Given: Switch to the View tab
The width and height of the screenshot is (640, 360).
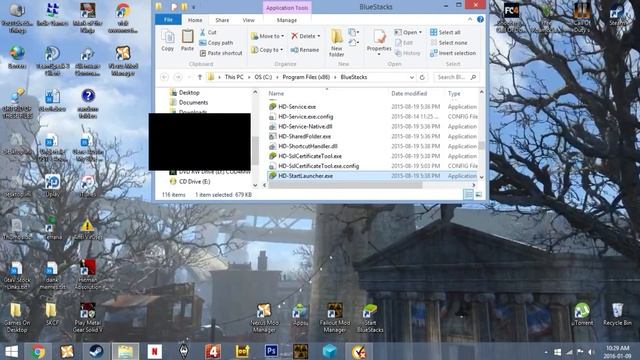Looking at the screenshot, I should click(249, 20).
